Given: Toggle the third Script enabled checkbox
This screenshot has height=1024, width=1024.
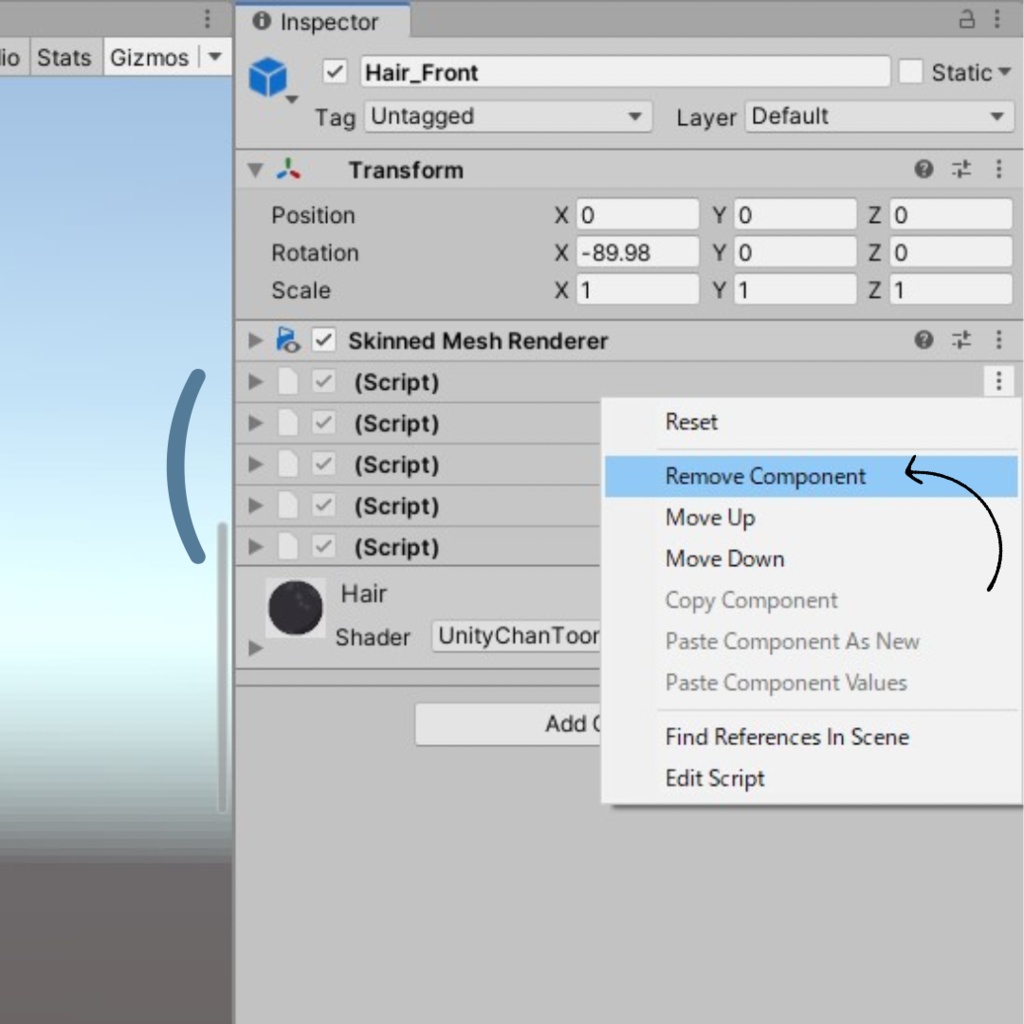Looking at the screenshot, I should click(324, 464).
